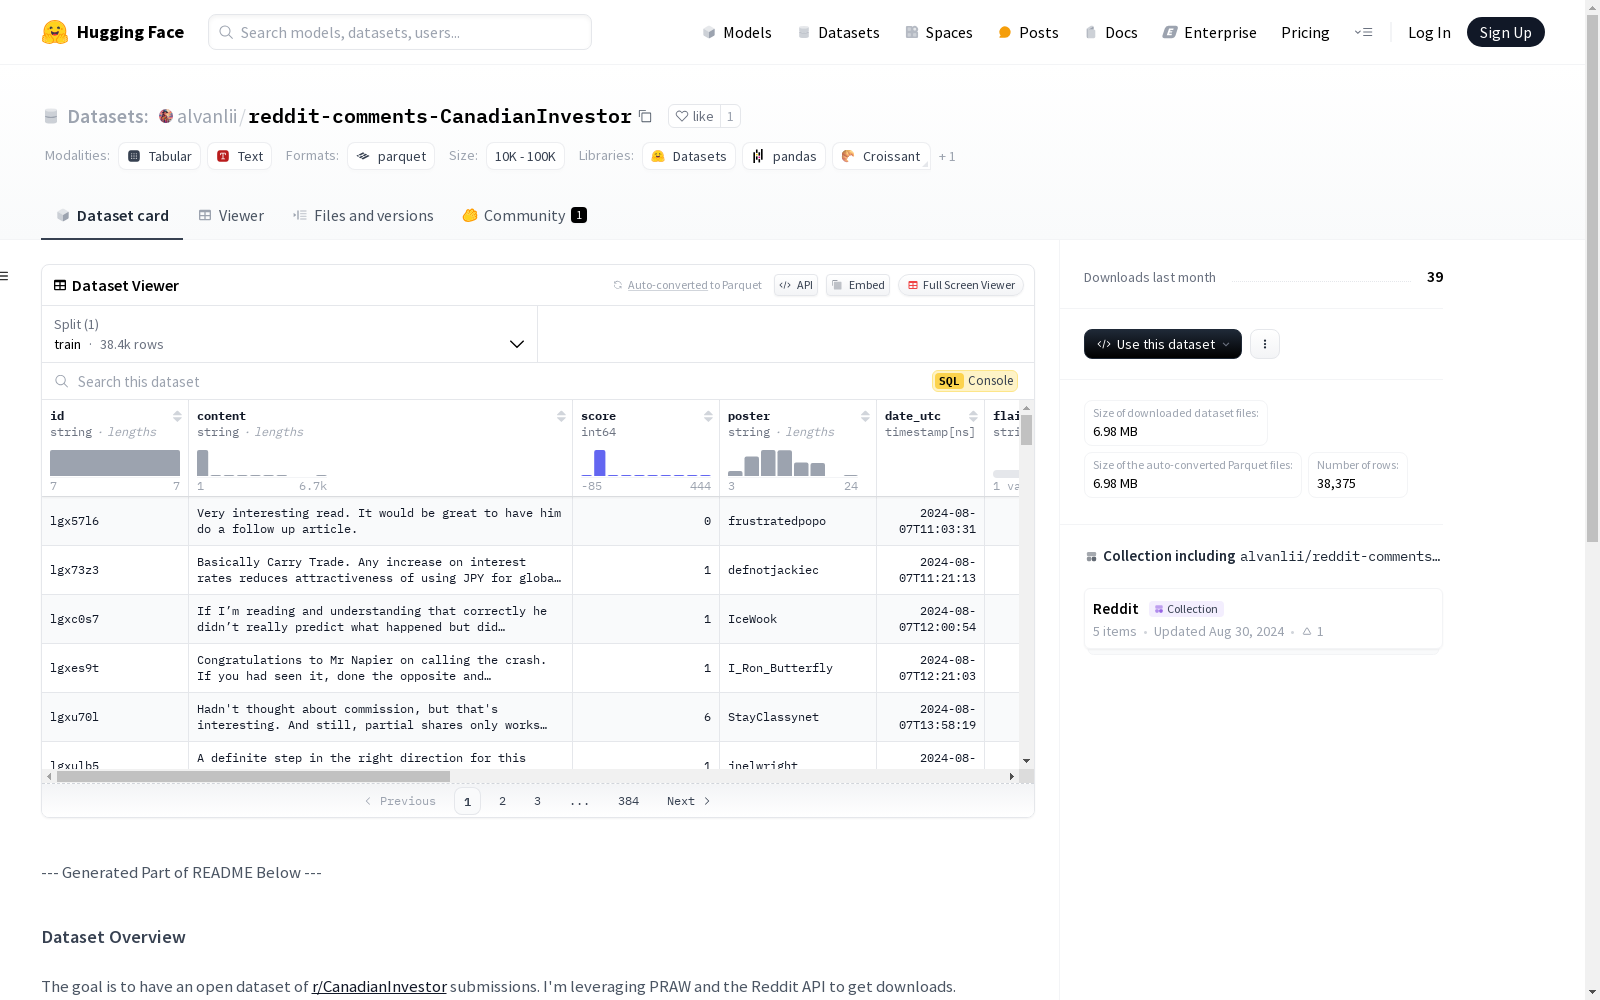Sort by the date_utc column
1600x1000 pixels.
(x=973, y=416)
